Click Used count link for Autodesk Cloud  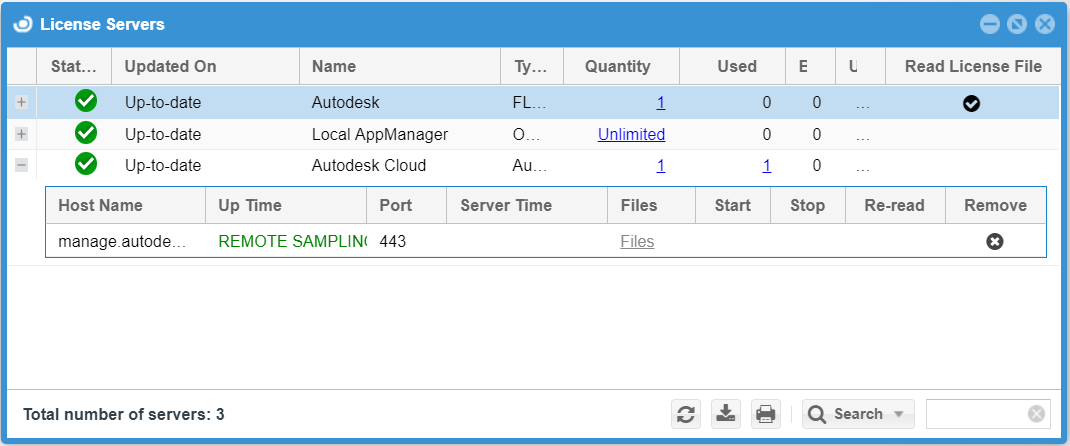[x=766, y=166]
